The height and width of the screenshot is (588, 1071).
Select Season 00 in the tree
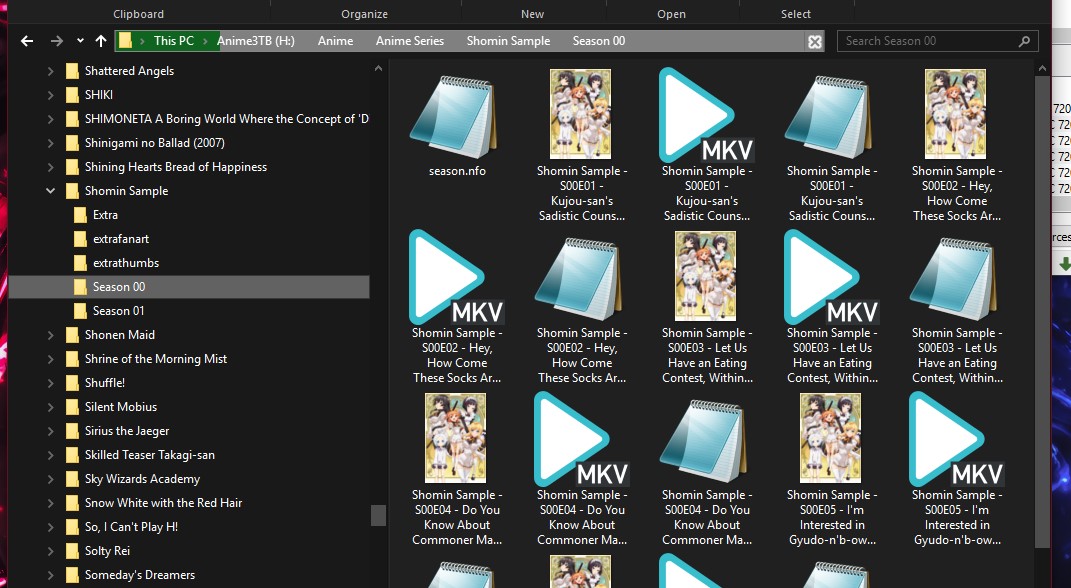189,287
